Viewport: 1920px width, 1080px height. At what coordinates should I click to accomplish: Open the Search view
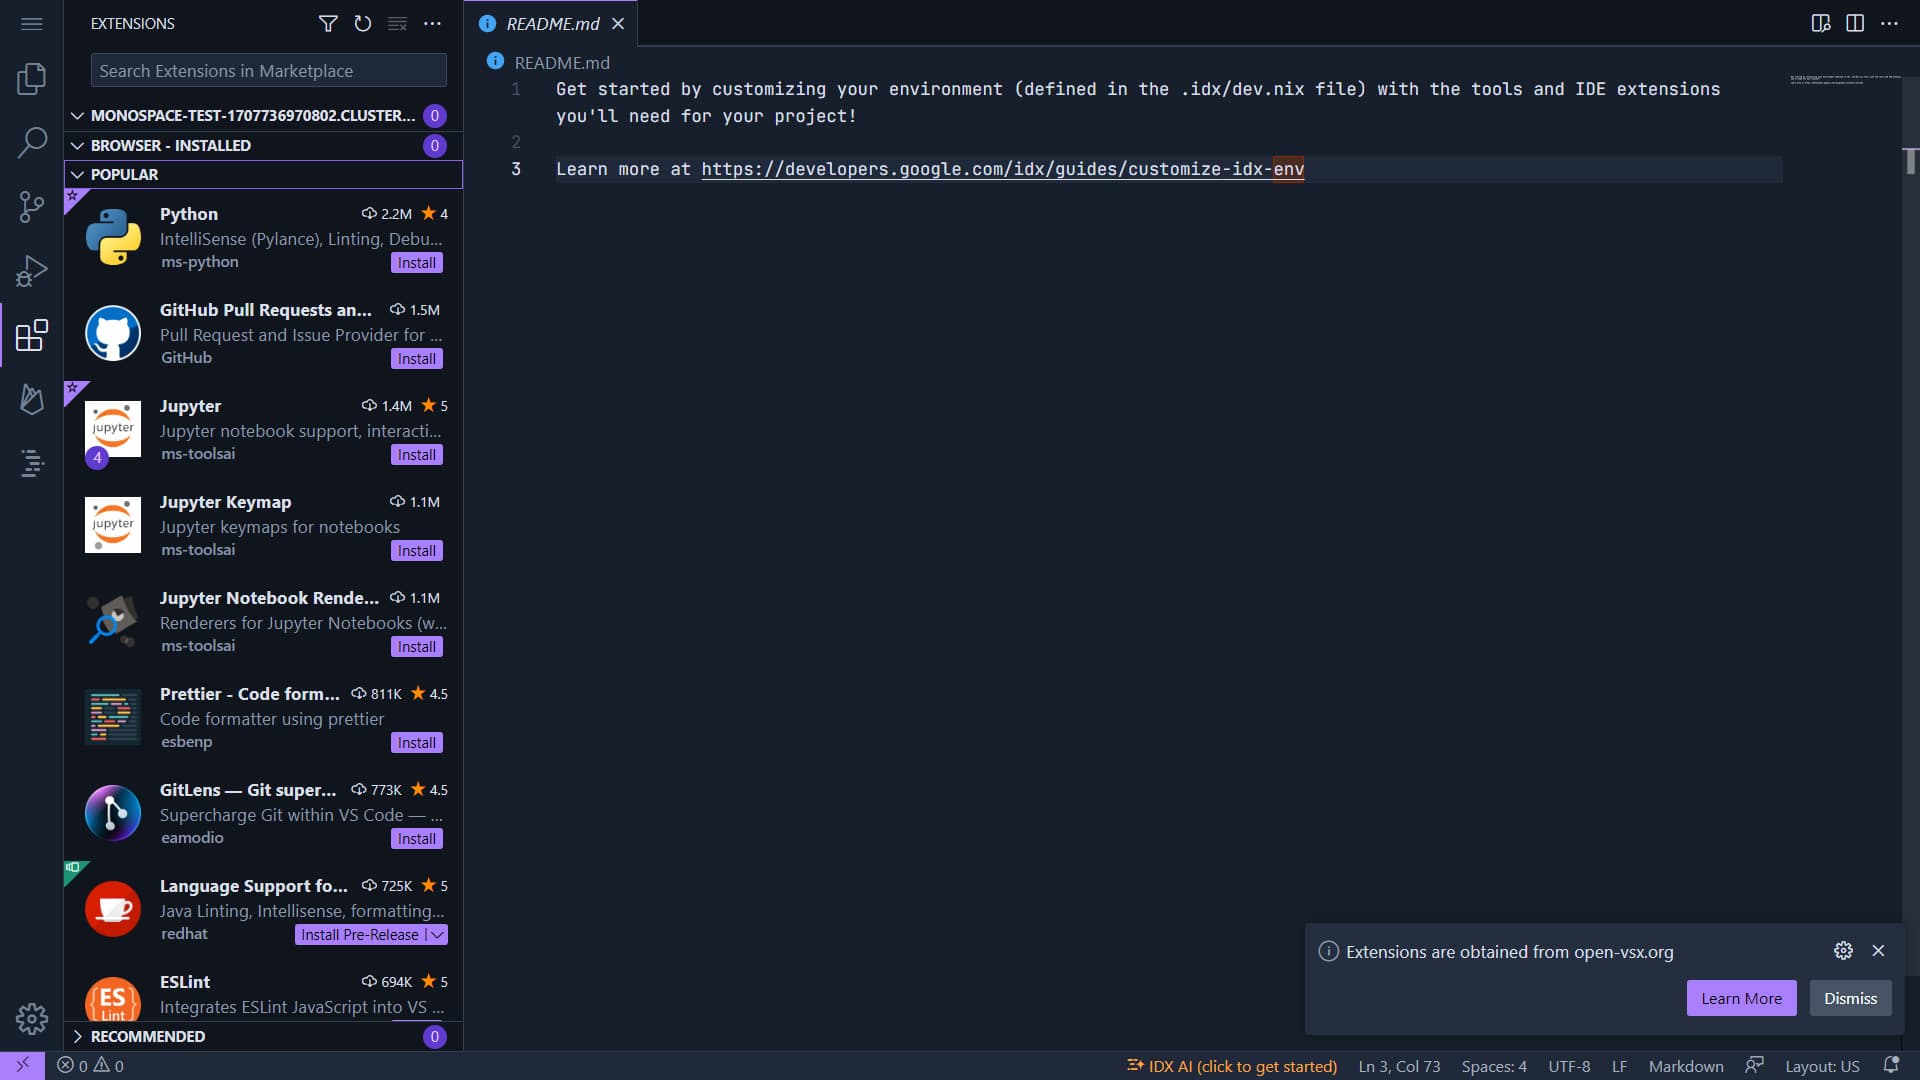pyautogui.click(x=32, y=143)
